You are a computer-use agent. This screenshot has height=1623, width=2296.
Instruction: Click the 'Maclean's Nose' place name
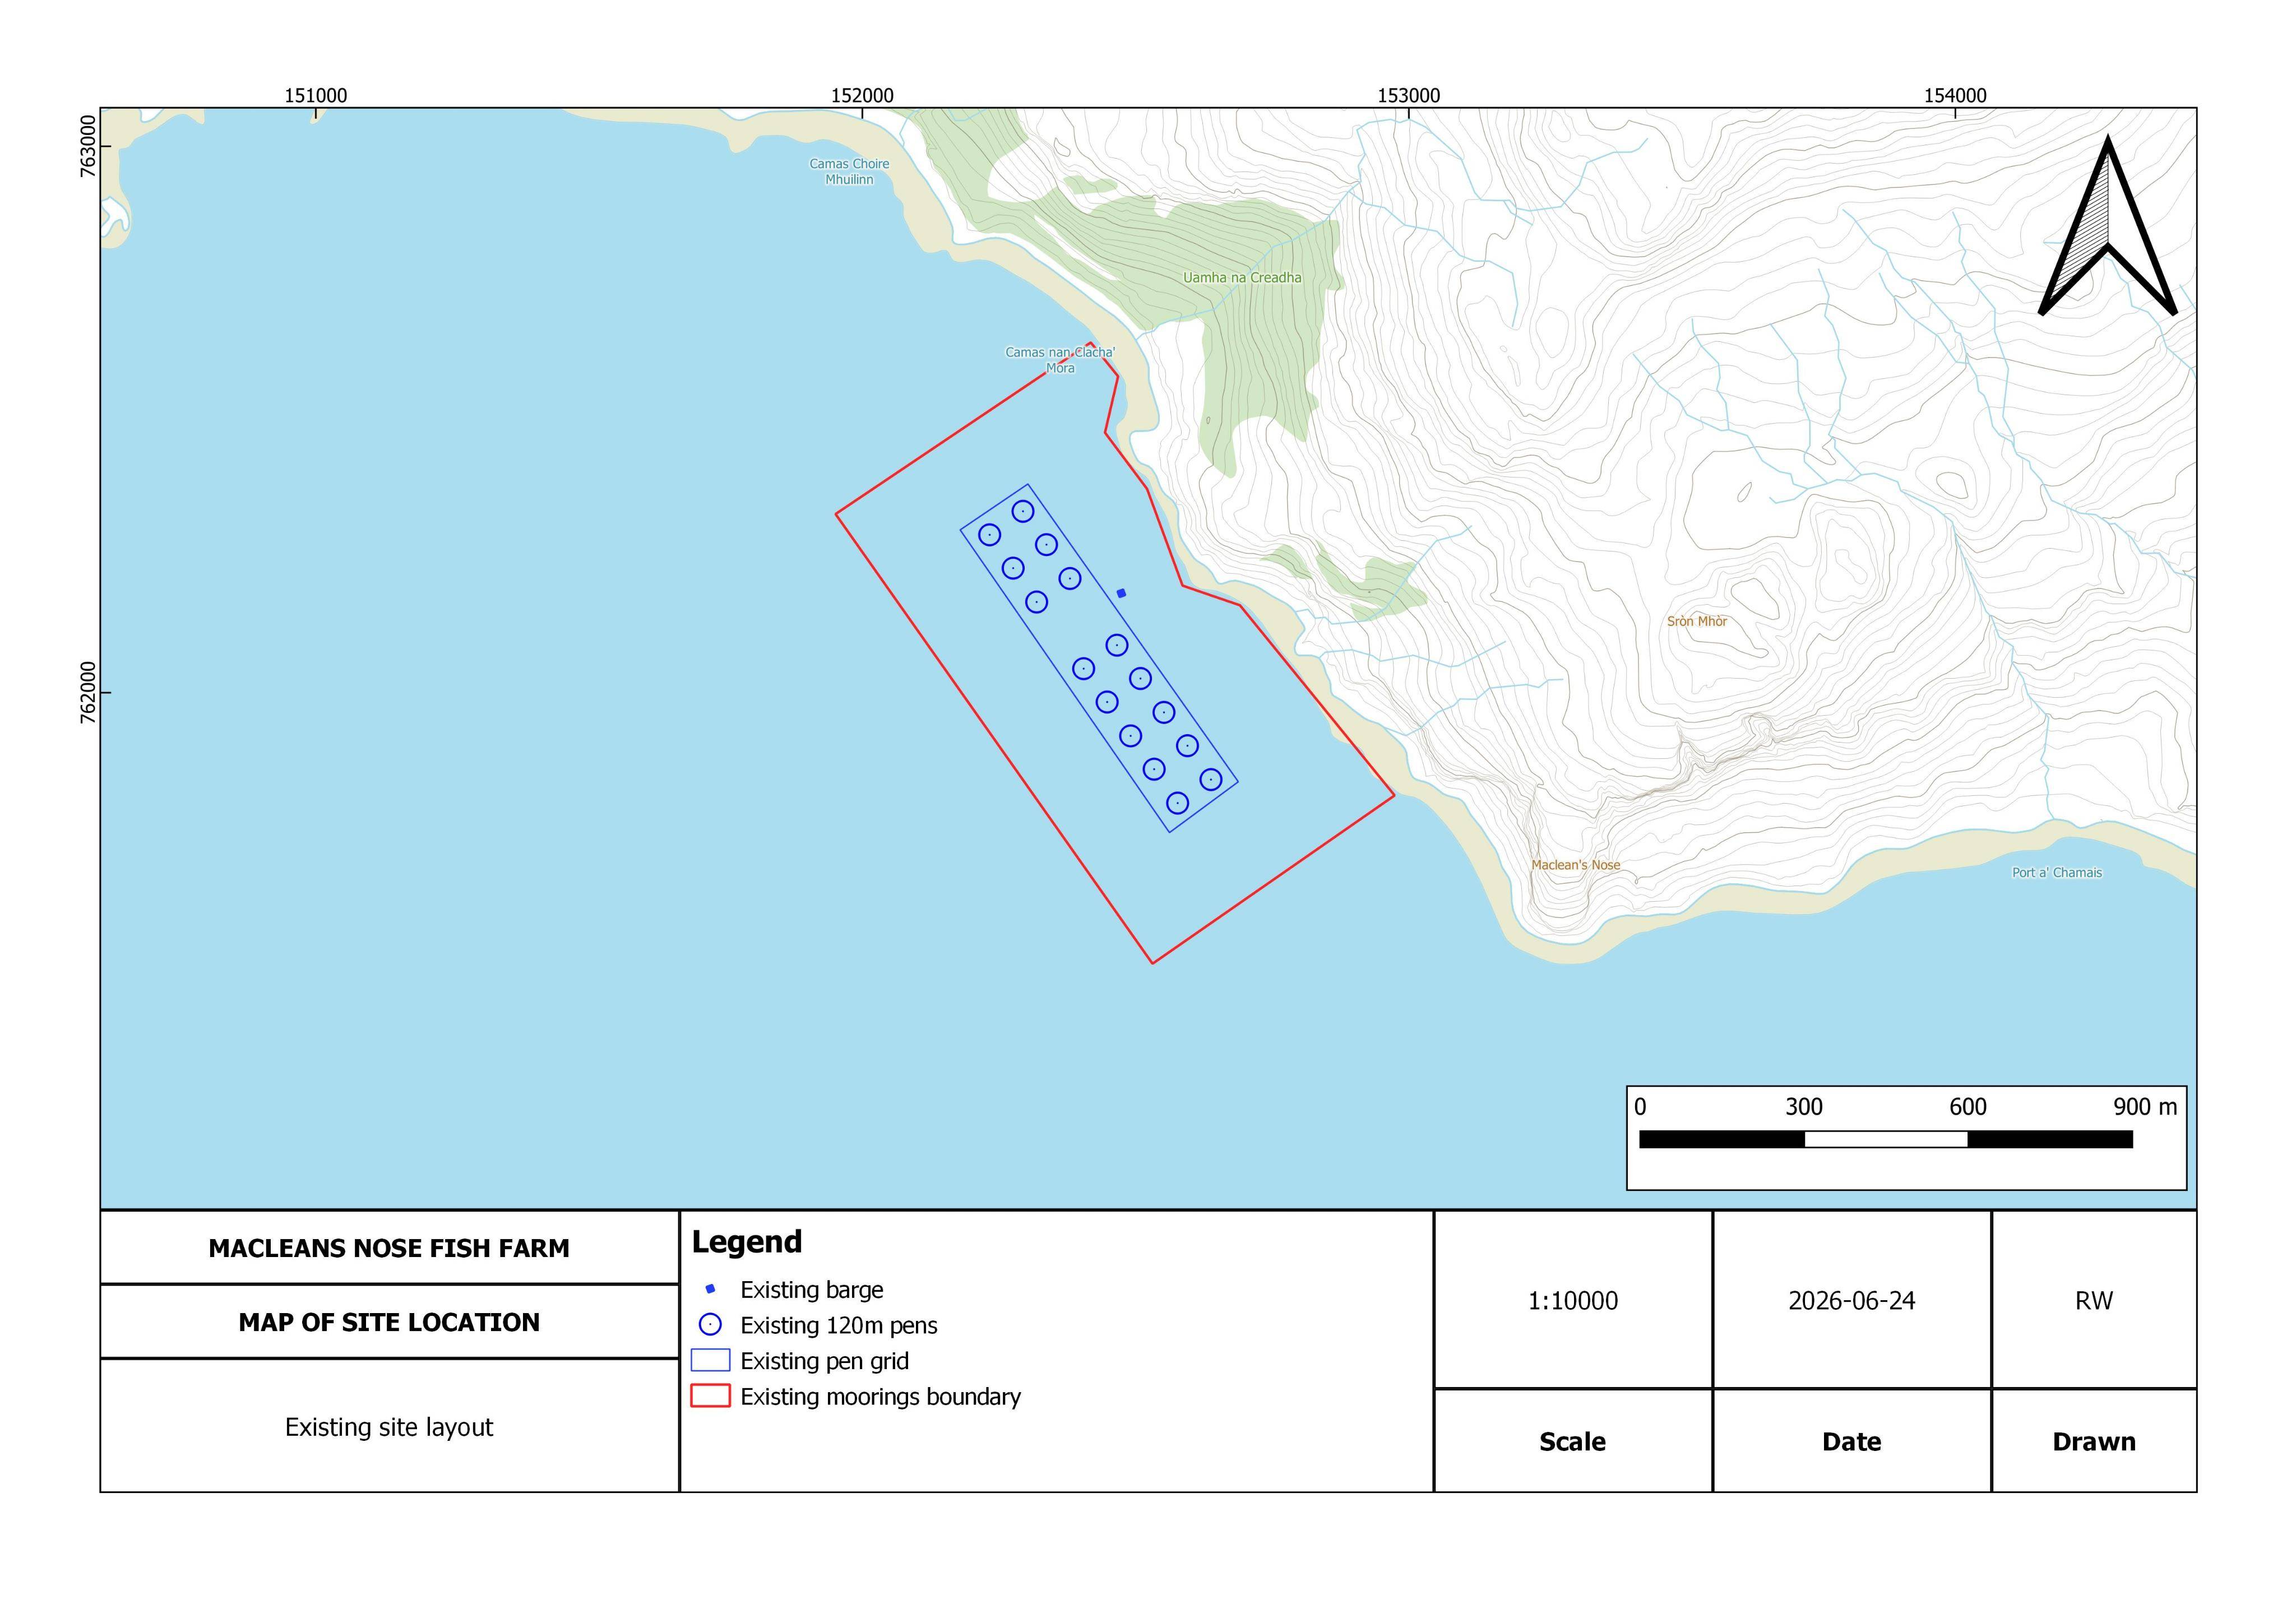(1576, 865)
